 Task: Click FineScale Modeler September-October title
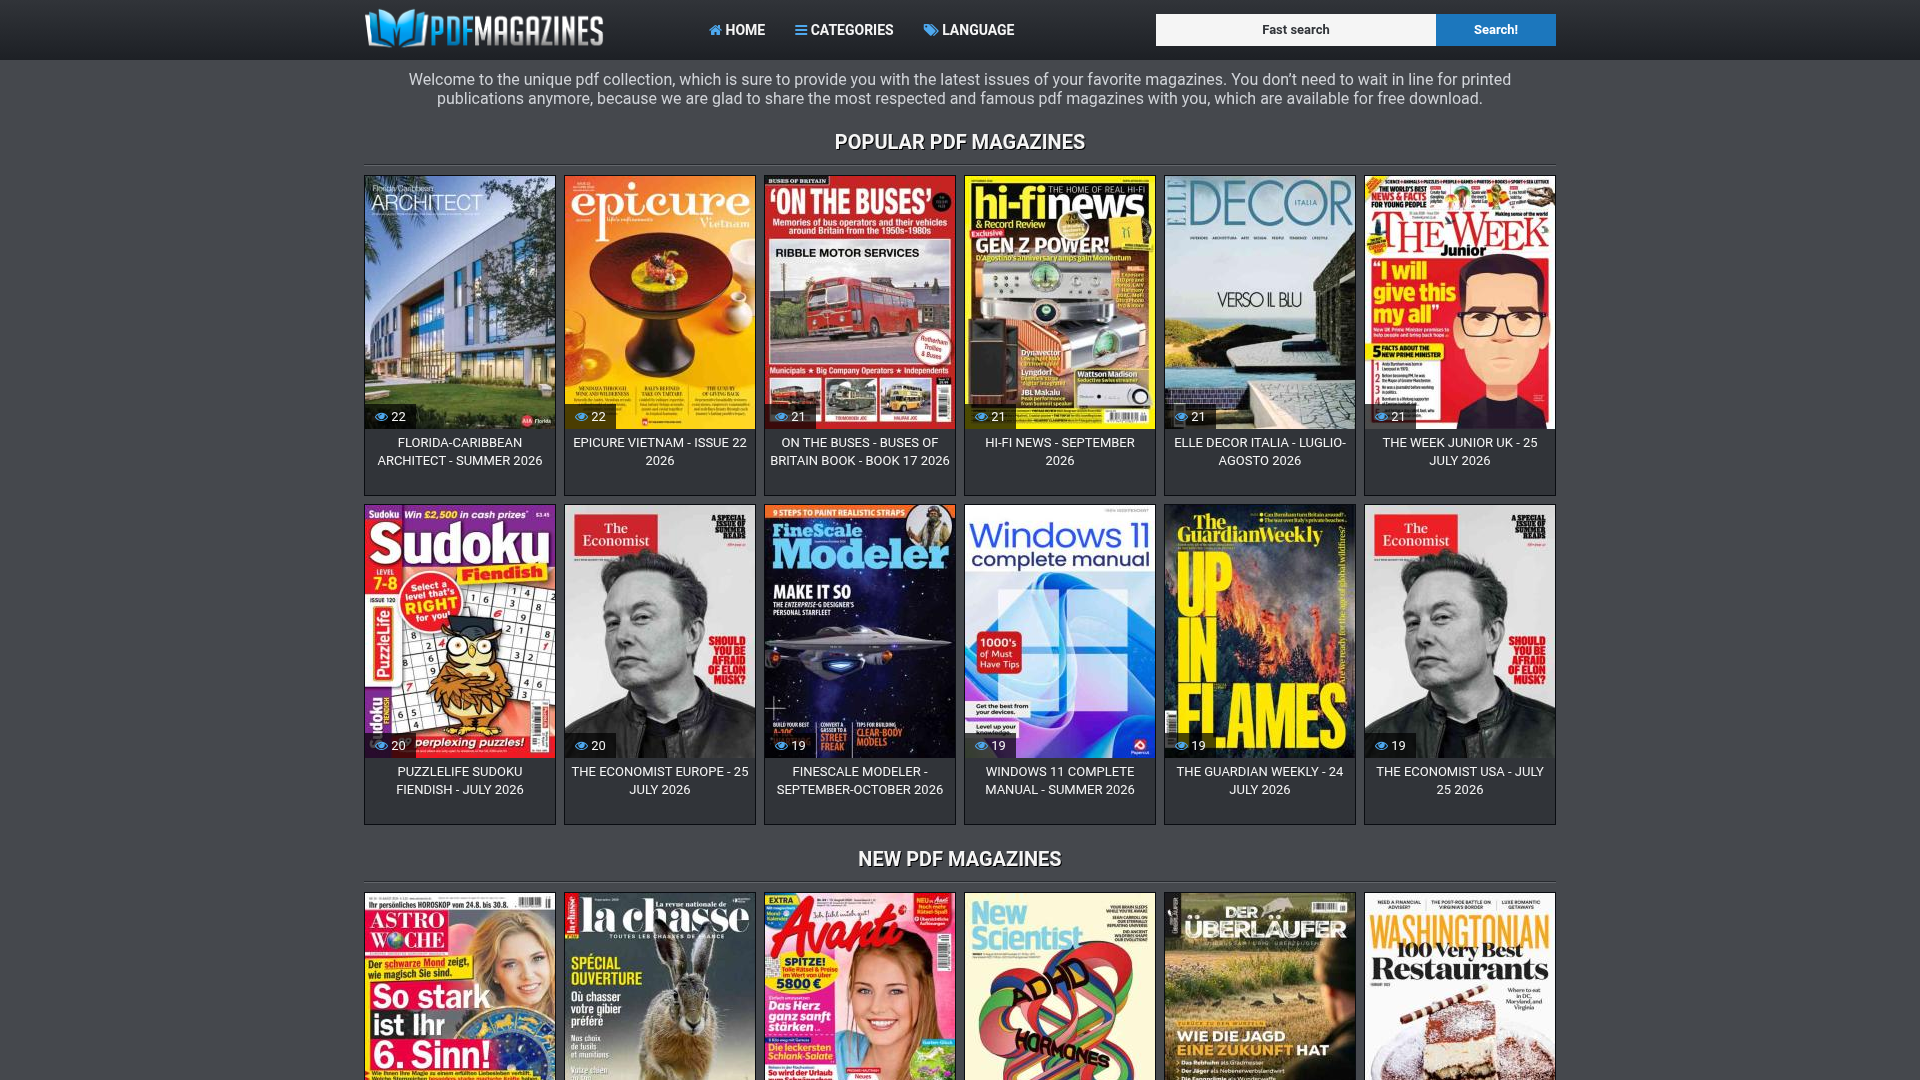click(x=860, y=781)
